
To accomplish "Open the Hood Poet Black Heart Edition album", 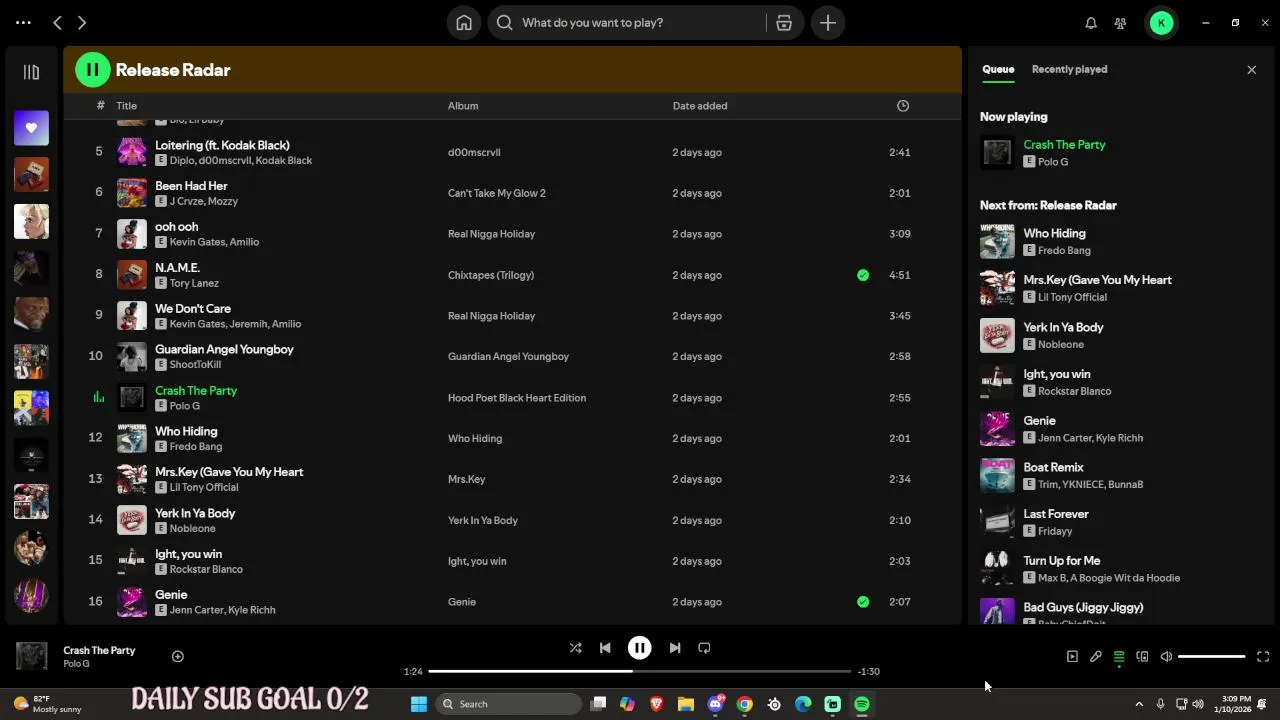I will pyautogui.click(x=517, y=398).
